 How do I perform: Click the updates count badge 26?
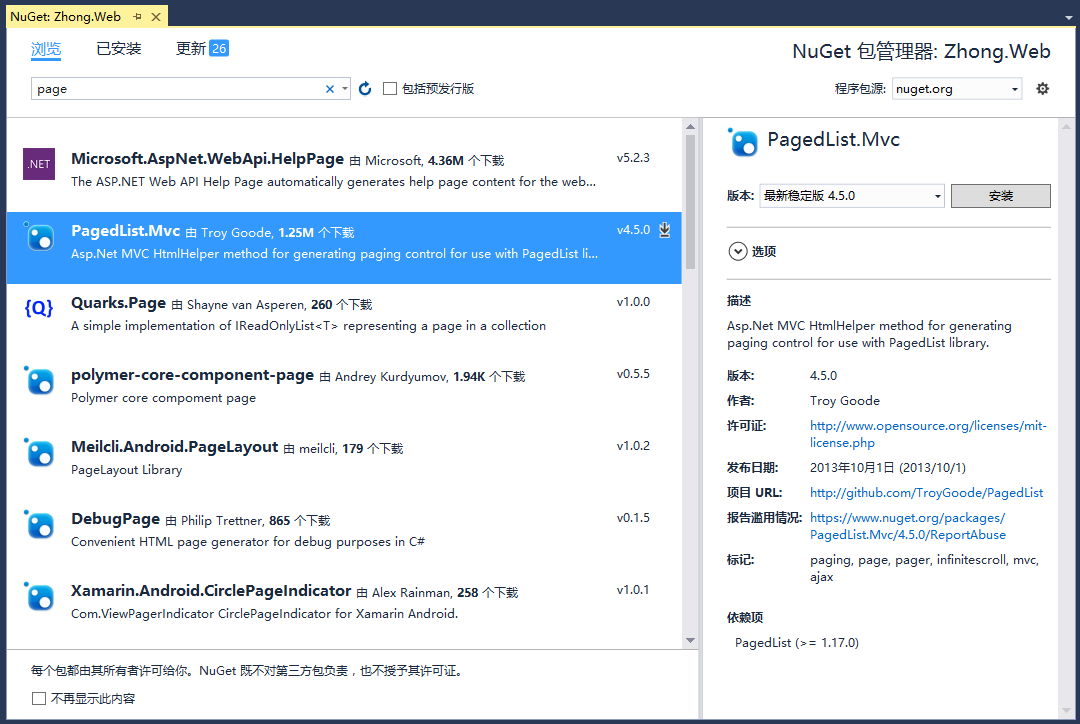[219, 48]
